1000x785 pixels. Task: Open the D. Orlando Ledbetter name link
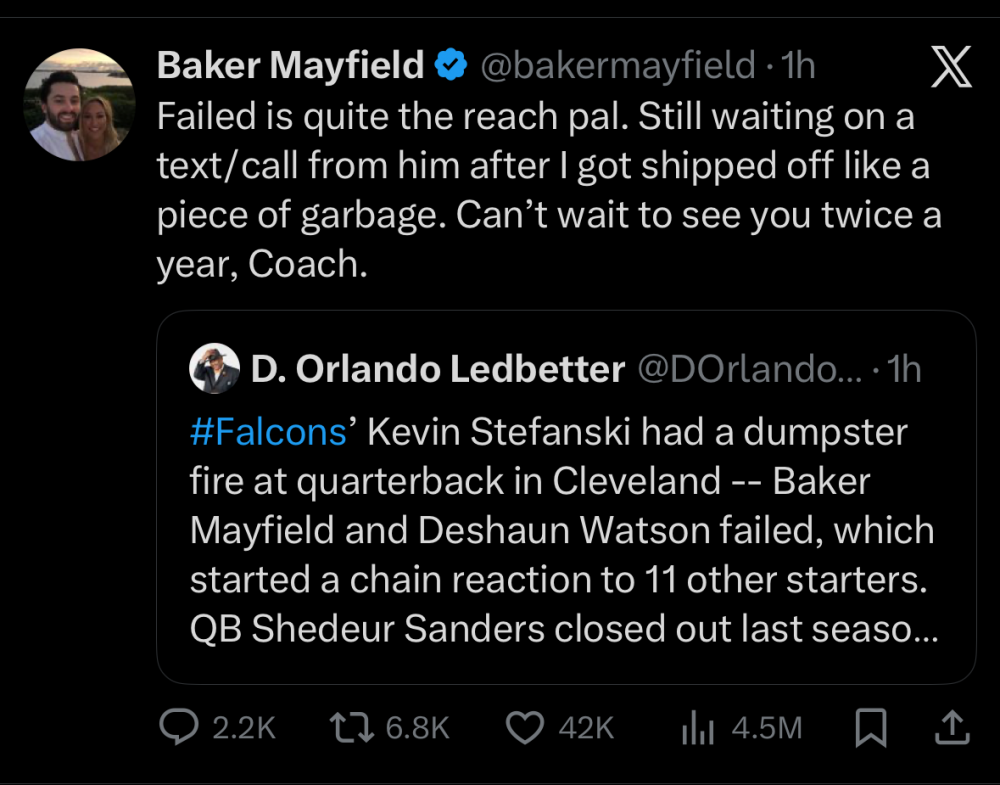tap(438, 370)
